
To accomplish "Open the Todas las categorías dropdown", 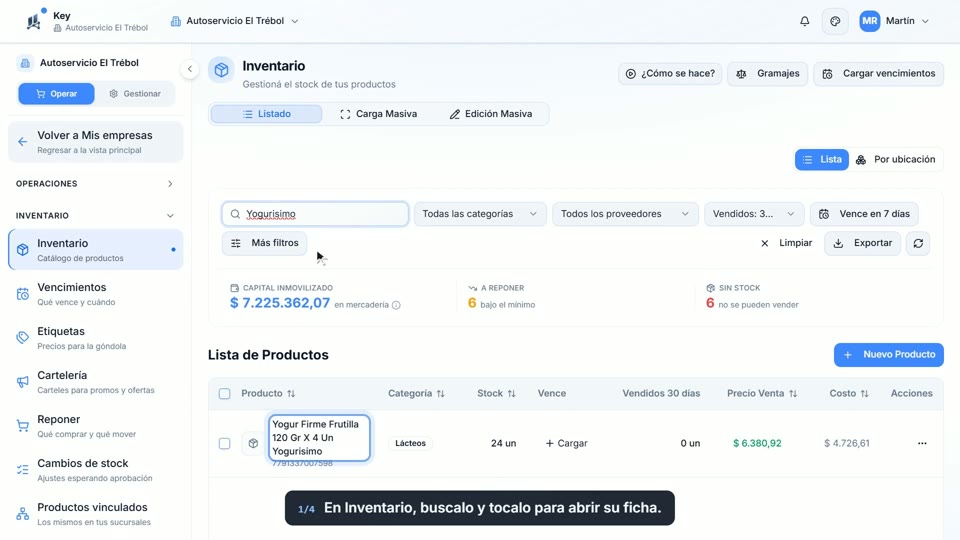I will pos(480,214).
